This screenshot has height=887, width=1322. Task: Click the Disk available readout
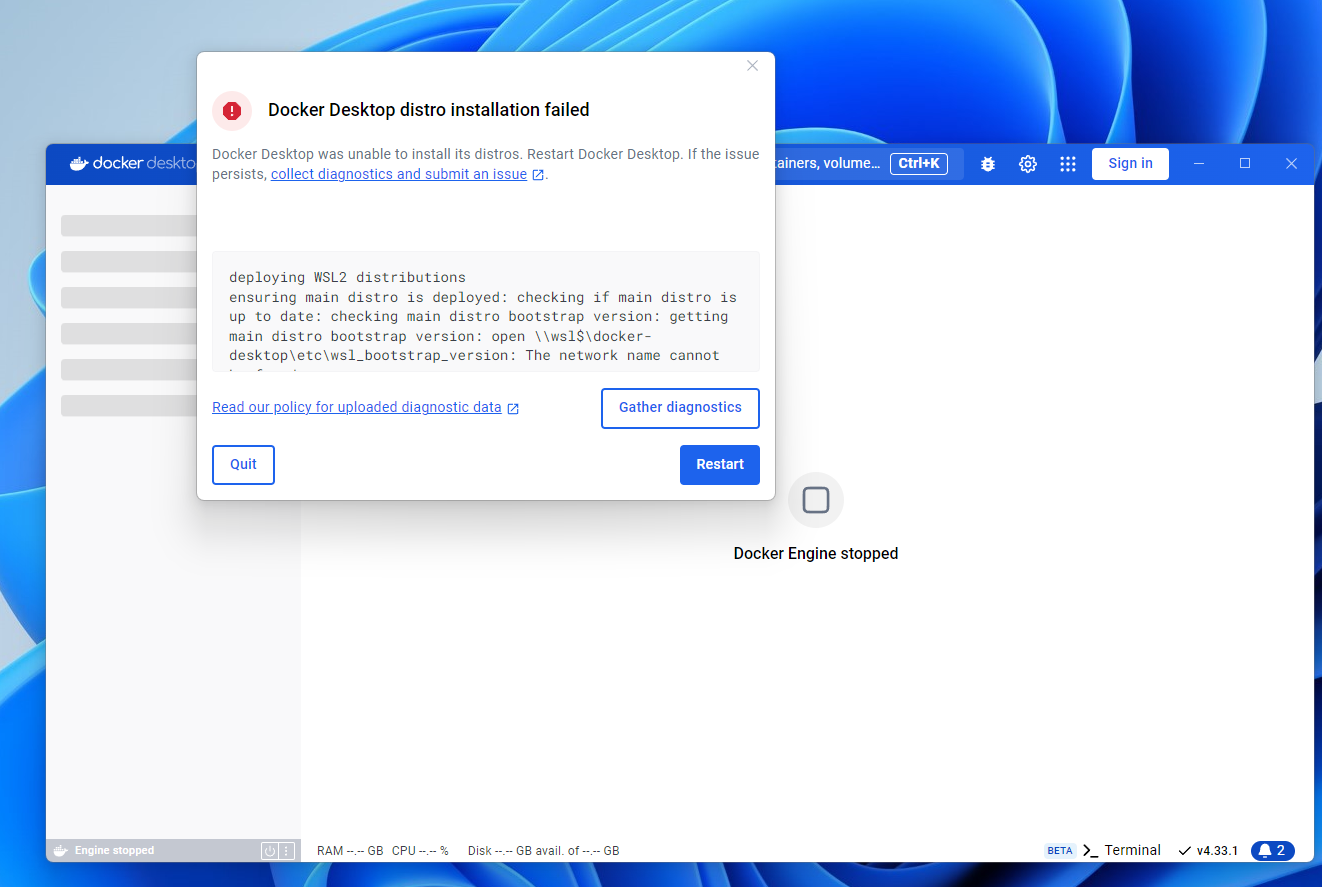(x=543, y=851)
